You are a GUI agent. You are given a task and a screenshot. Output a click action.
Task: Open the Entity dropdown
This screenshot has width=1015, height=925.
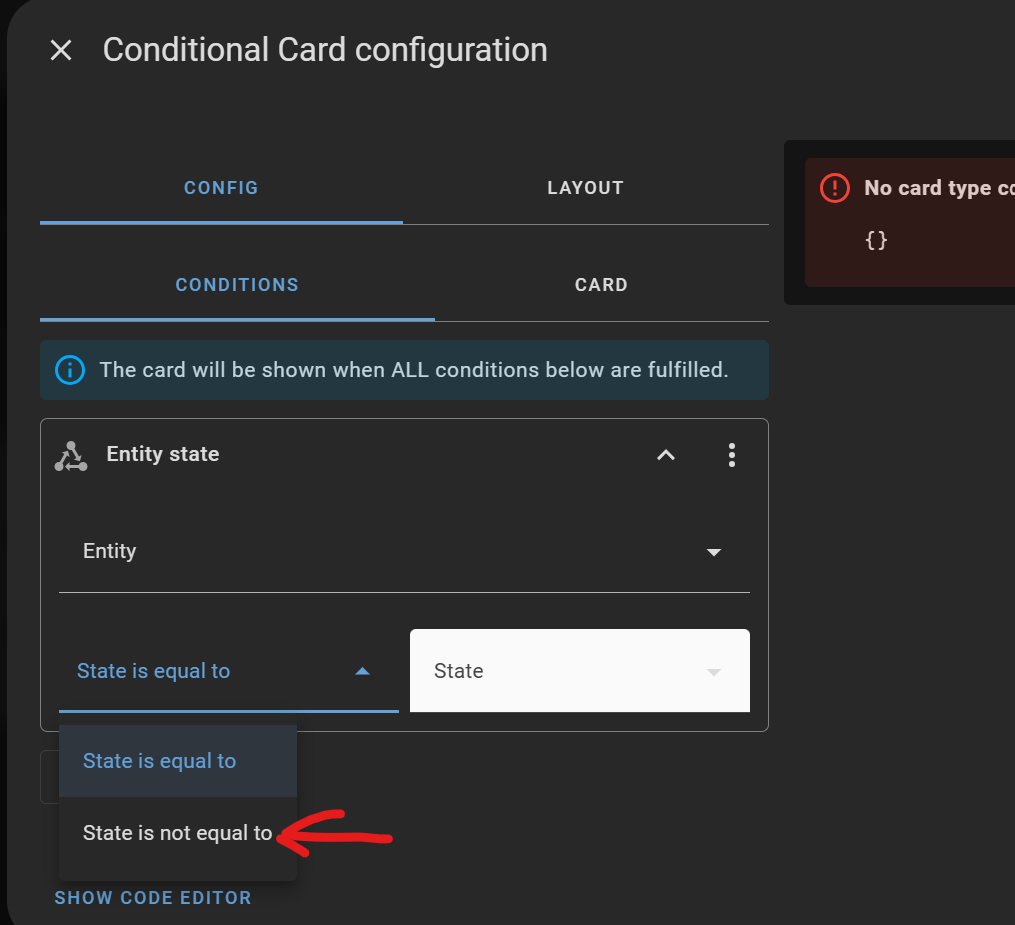click(x=400, y=551)
